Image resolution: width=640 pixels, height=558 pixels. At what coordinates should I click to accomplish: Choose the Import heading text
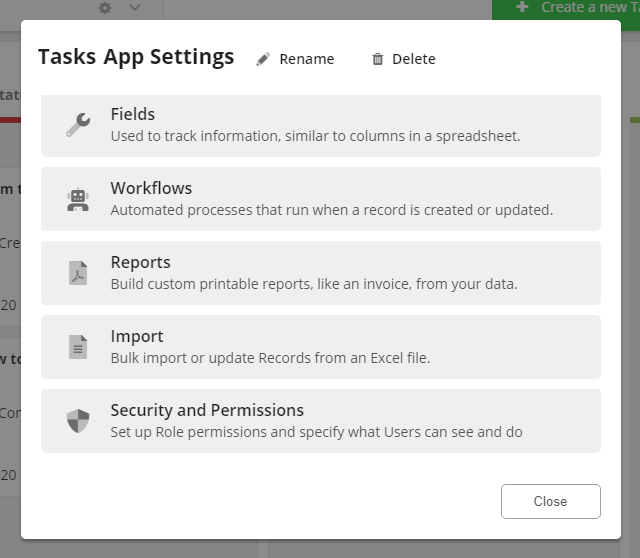click(137, 336)
